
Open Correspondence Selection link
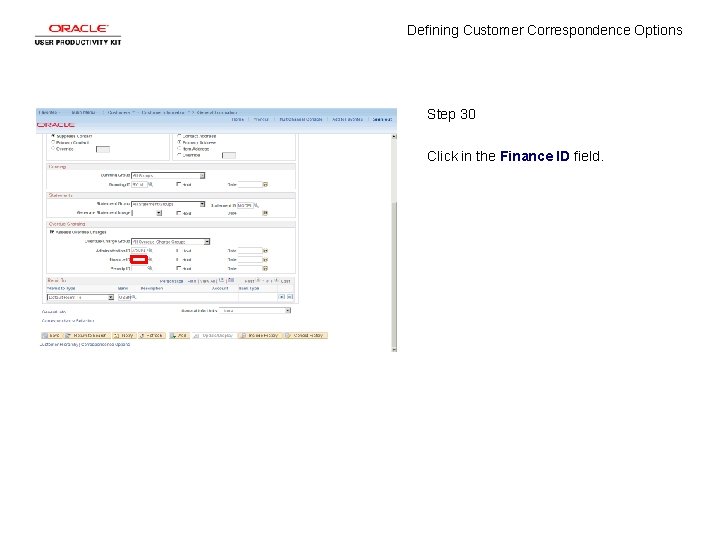pyautogui.click(x=68, y=321)
